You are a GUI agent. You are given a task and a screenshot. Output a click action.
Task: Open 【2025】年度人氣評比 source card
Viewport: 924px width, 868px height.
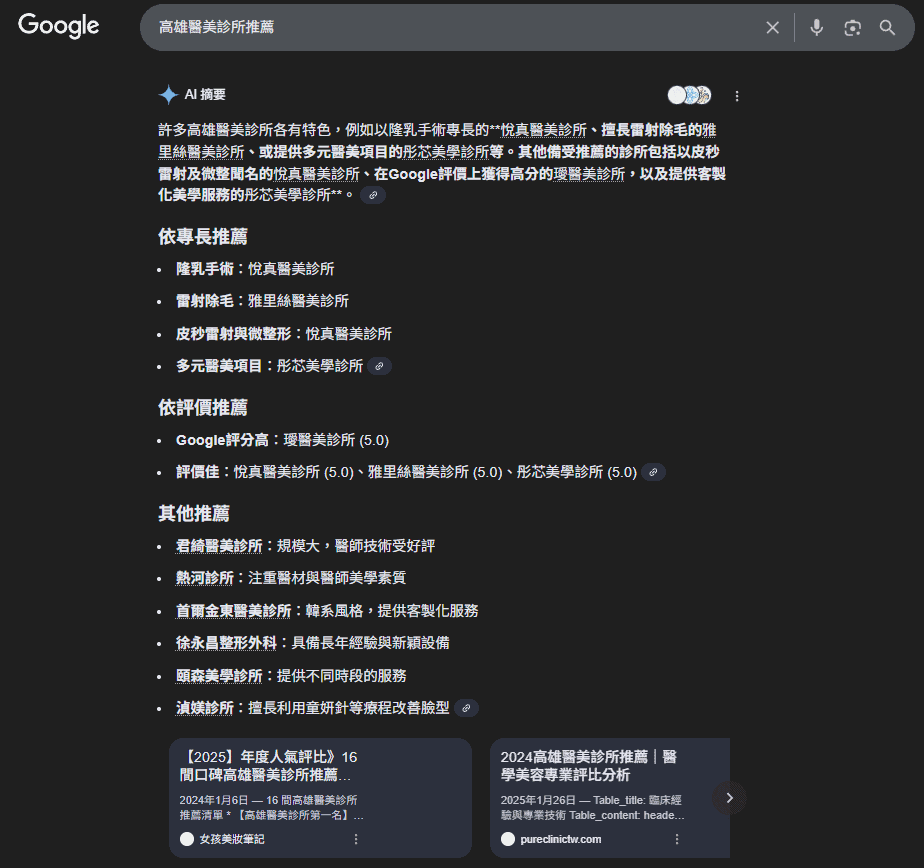(320, 798)
